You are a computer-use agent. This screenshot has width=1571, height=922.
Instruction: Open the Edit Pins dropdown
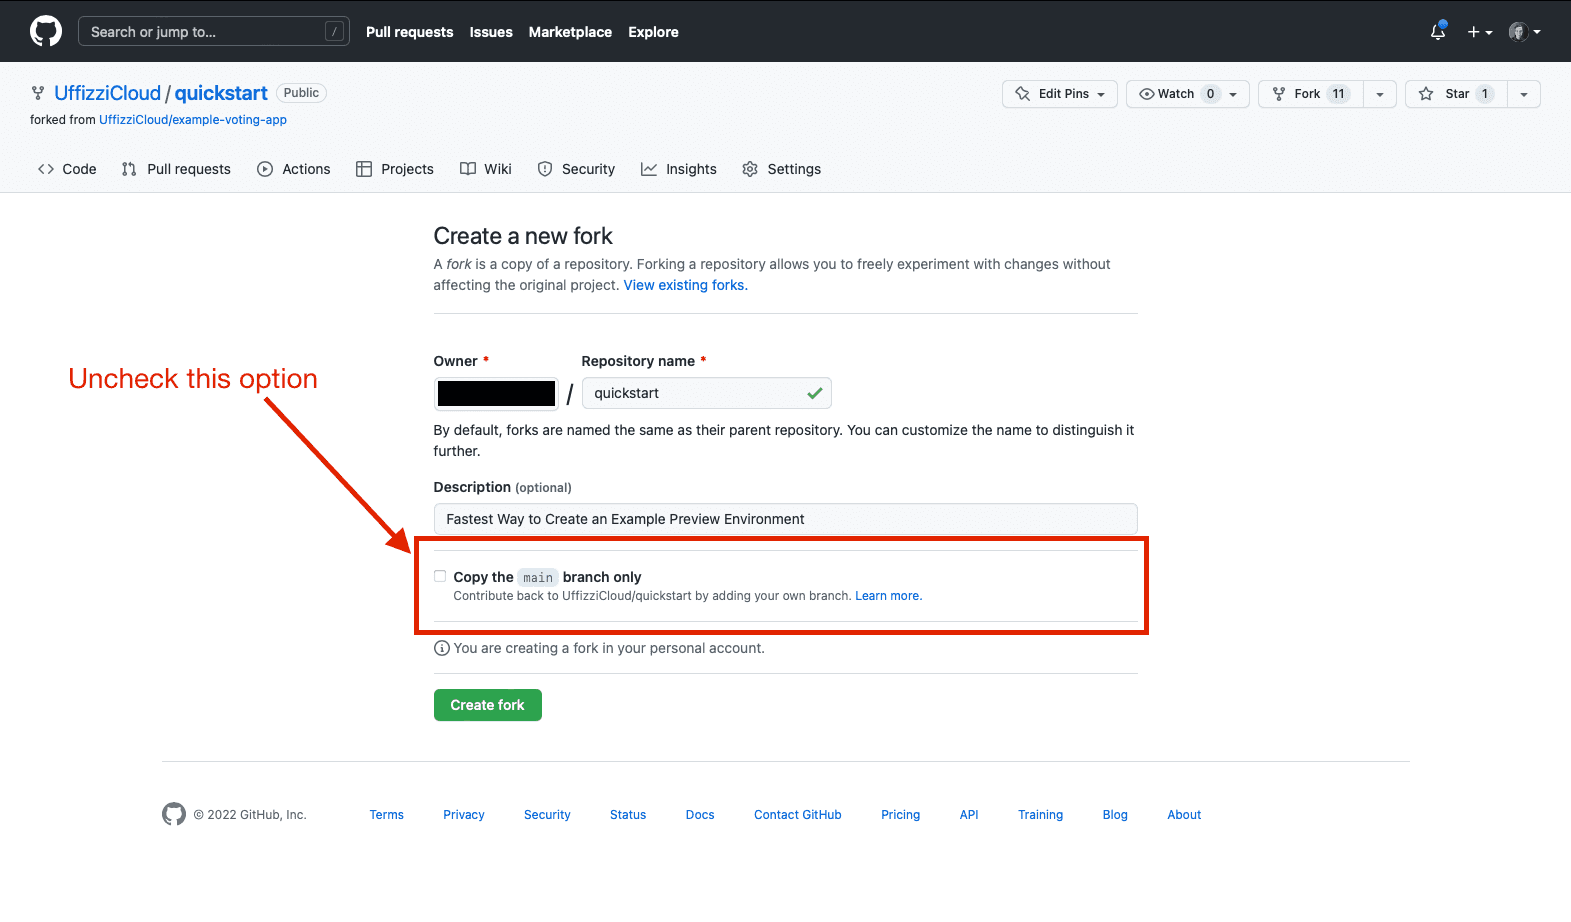pyautogui.click(x=1060, y=94)
